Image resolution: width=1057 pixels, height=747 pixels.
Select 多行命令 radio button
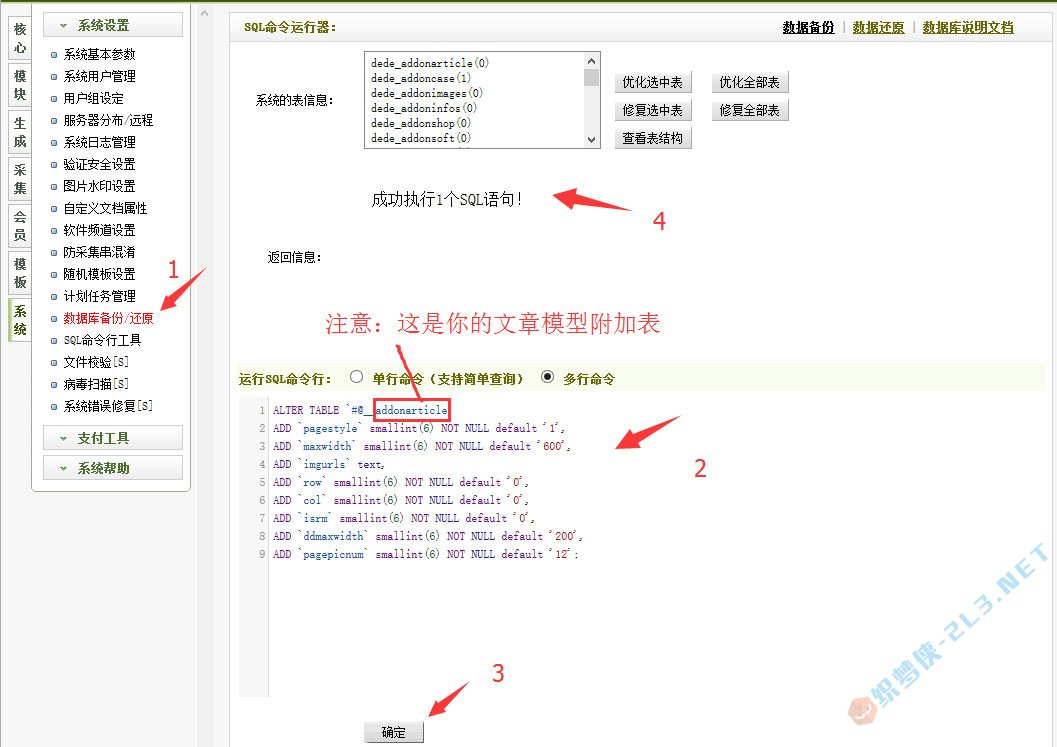point(547,378)
